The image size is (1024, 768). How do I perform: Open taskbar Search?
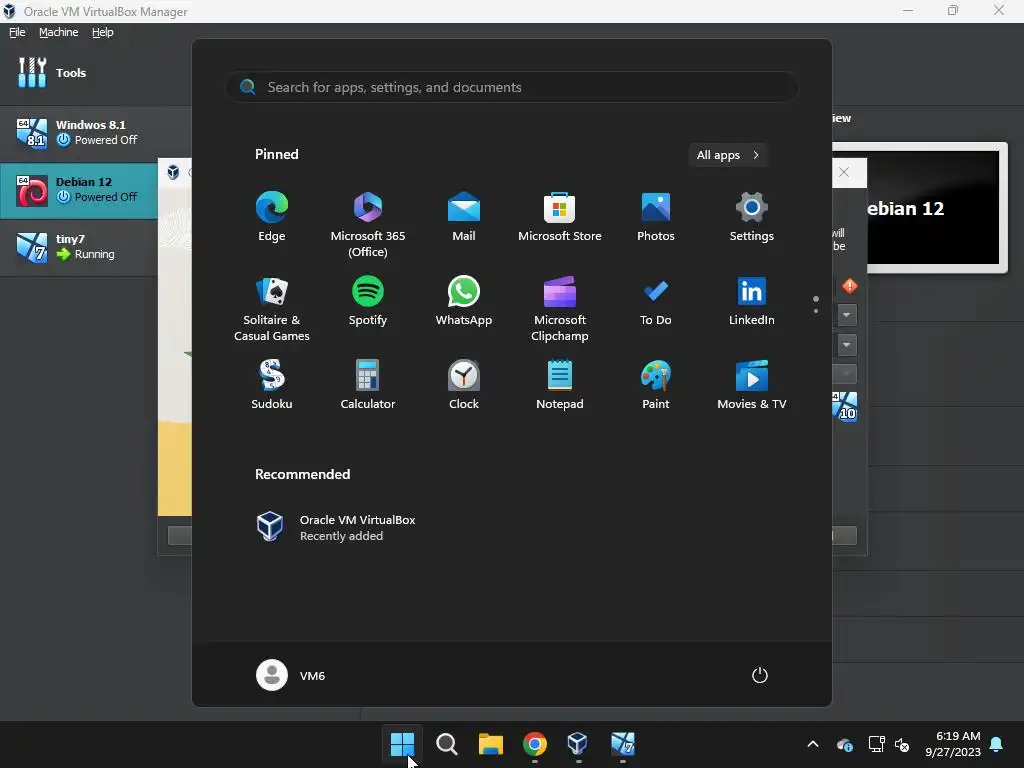point(447,744)
